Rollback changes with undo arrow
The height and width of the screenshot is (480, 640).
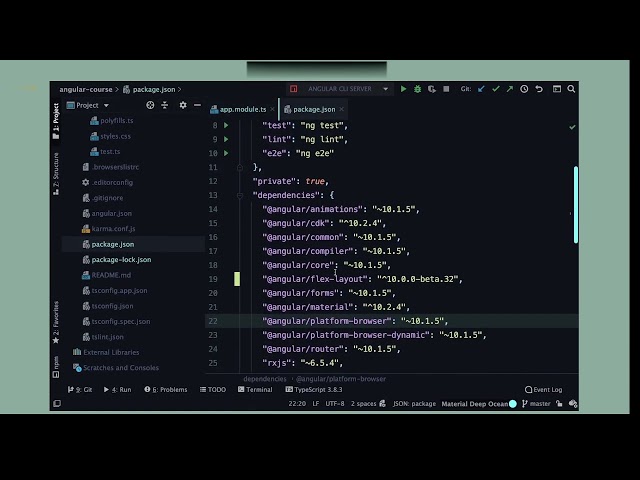click(539, 89)
